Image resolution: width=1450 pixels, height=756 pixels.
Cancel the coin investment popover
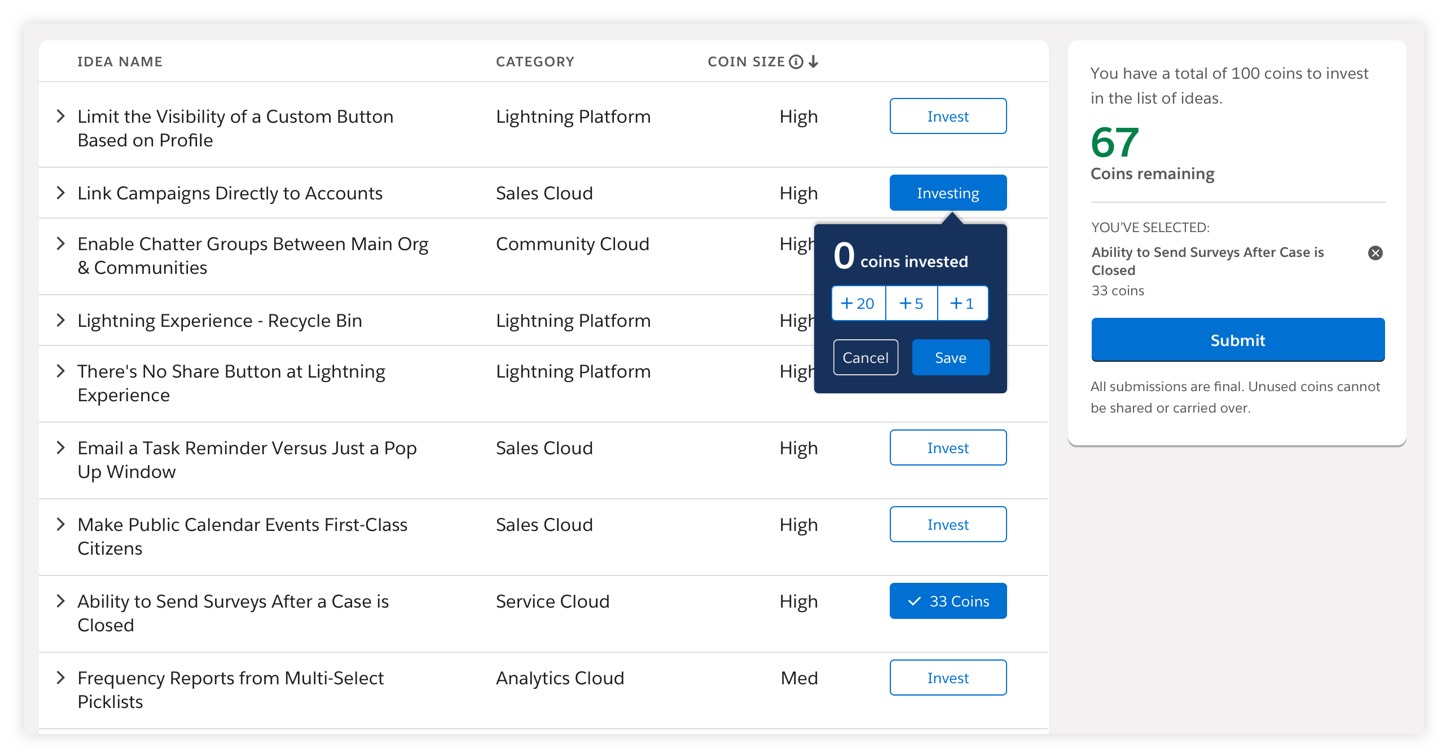(x=865, y=358)
